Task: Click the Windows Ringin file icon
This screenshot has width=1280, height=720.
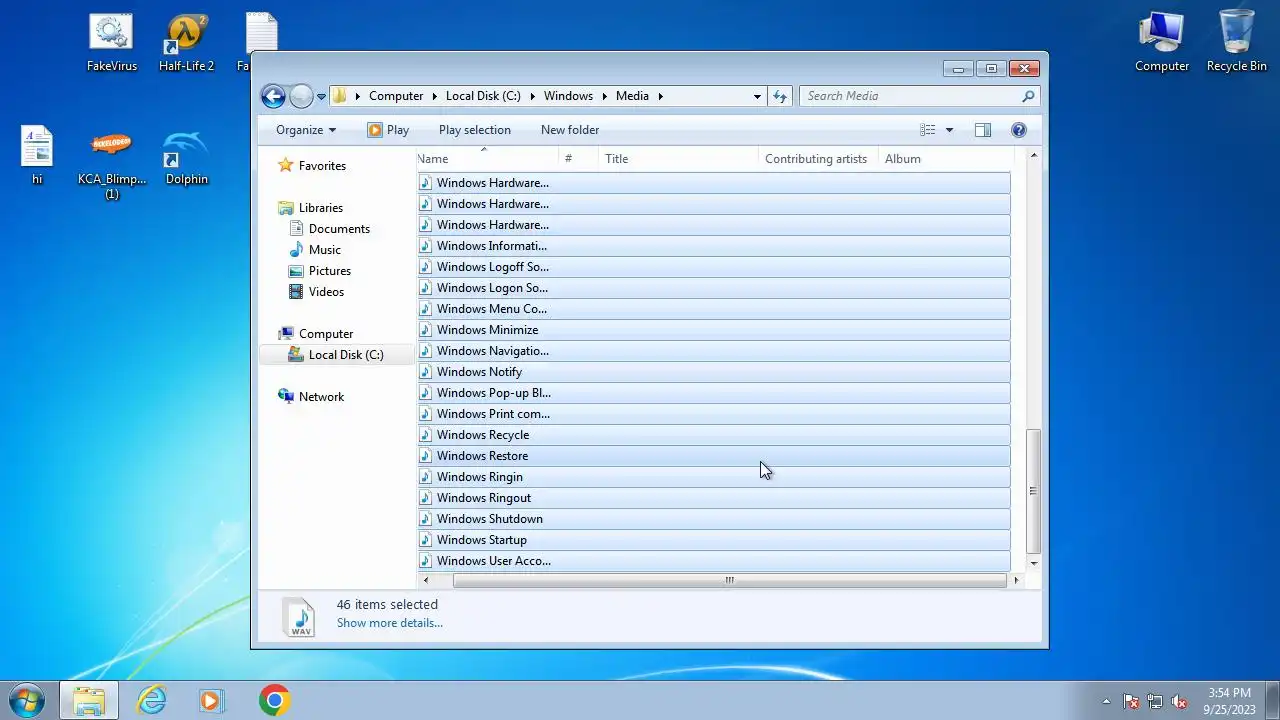Action: 426,477
